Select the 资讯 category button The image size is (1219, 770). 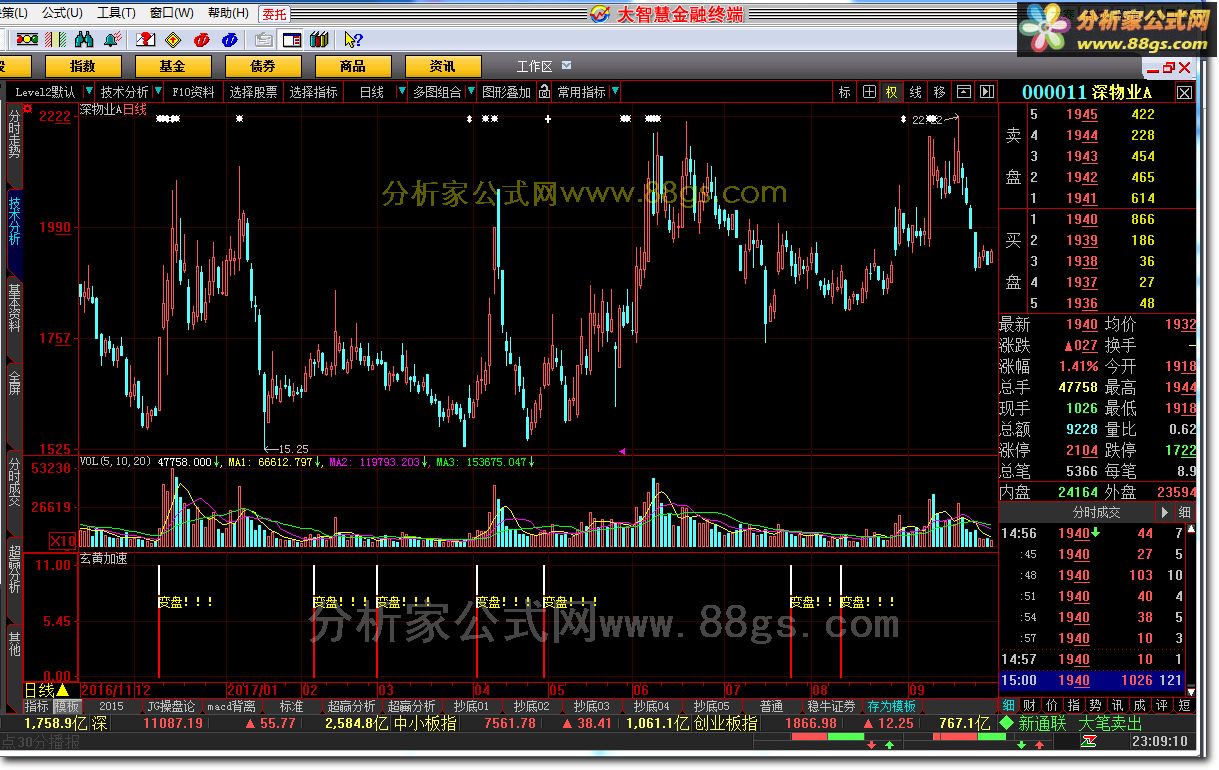pyautogui.click(x=443, y=66)
